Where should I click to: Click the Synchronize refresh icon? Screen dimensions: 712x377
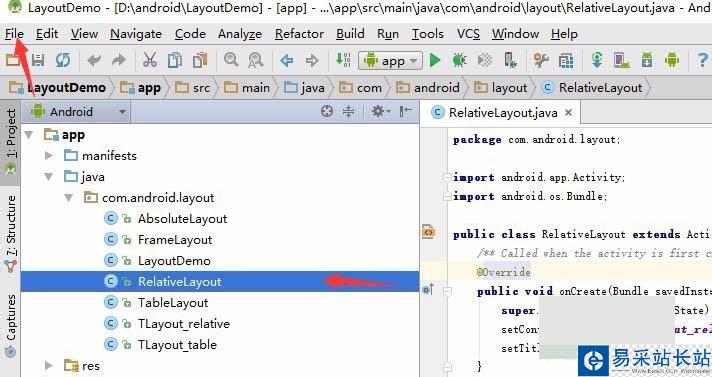point(63,60)
